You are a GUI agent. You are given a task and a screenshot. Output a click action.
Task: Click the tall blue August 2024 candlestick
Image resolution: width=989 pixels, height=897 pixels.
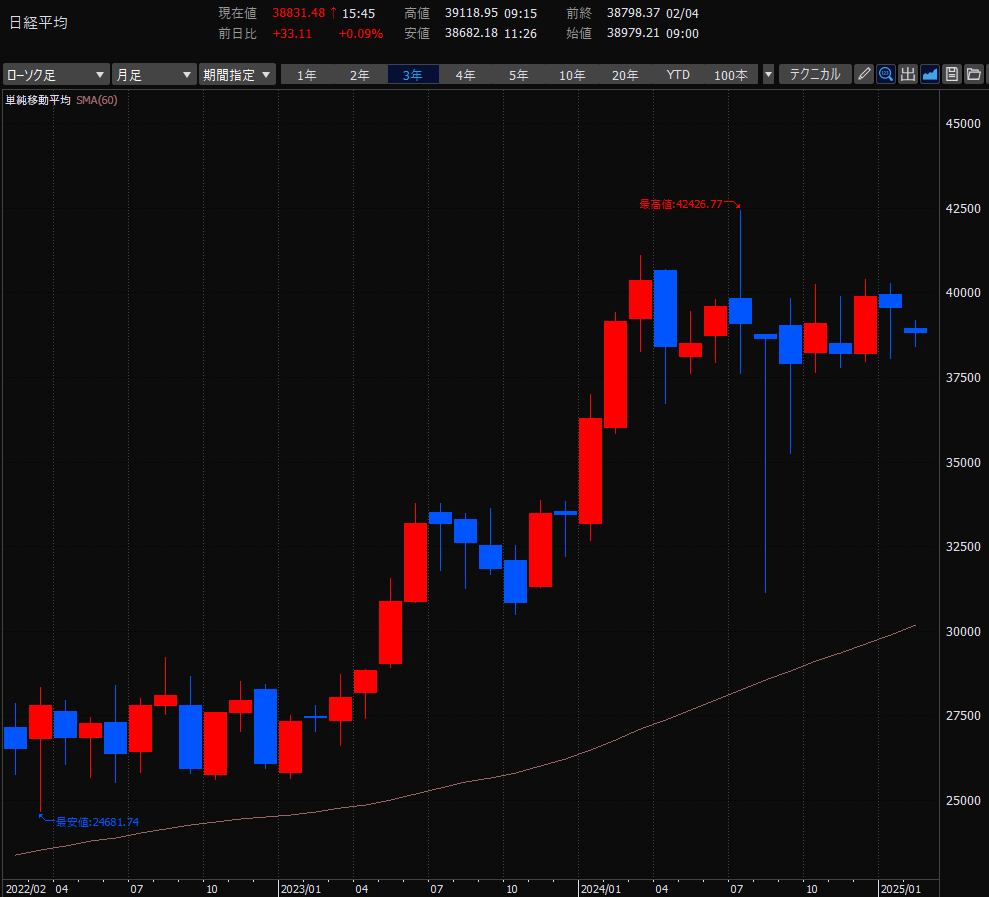pyautogui.click(x=765, y=464)
